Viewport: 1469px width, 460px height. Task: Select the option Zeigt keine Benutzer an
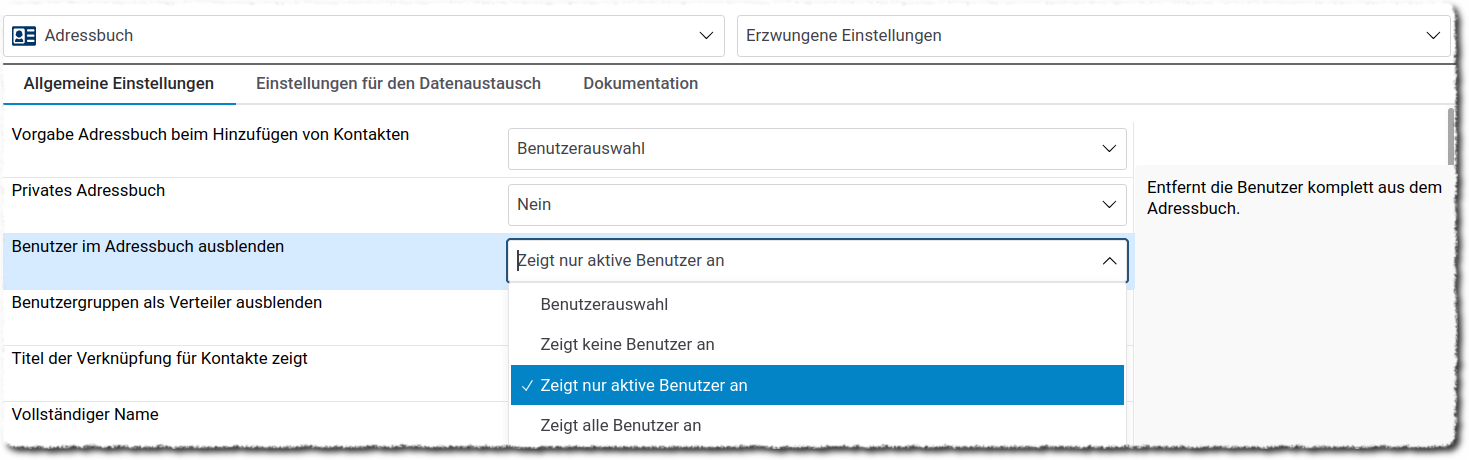pyautogui.click(x=627, y=345)
